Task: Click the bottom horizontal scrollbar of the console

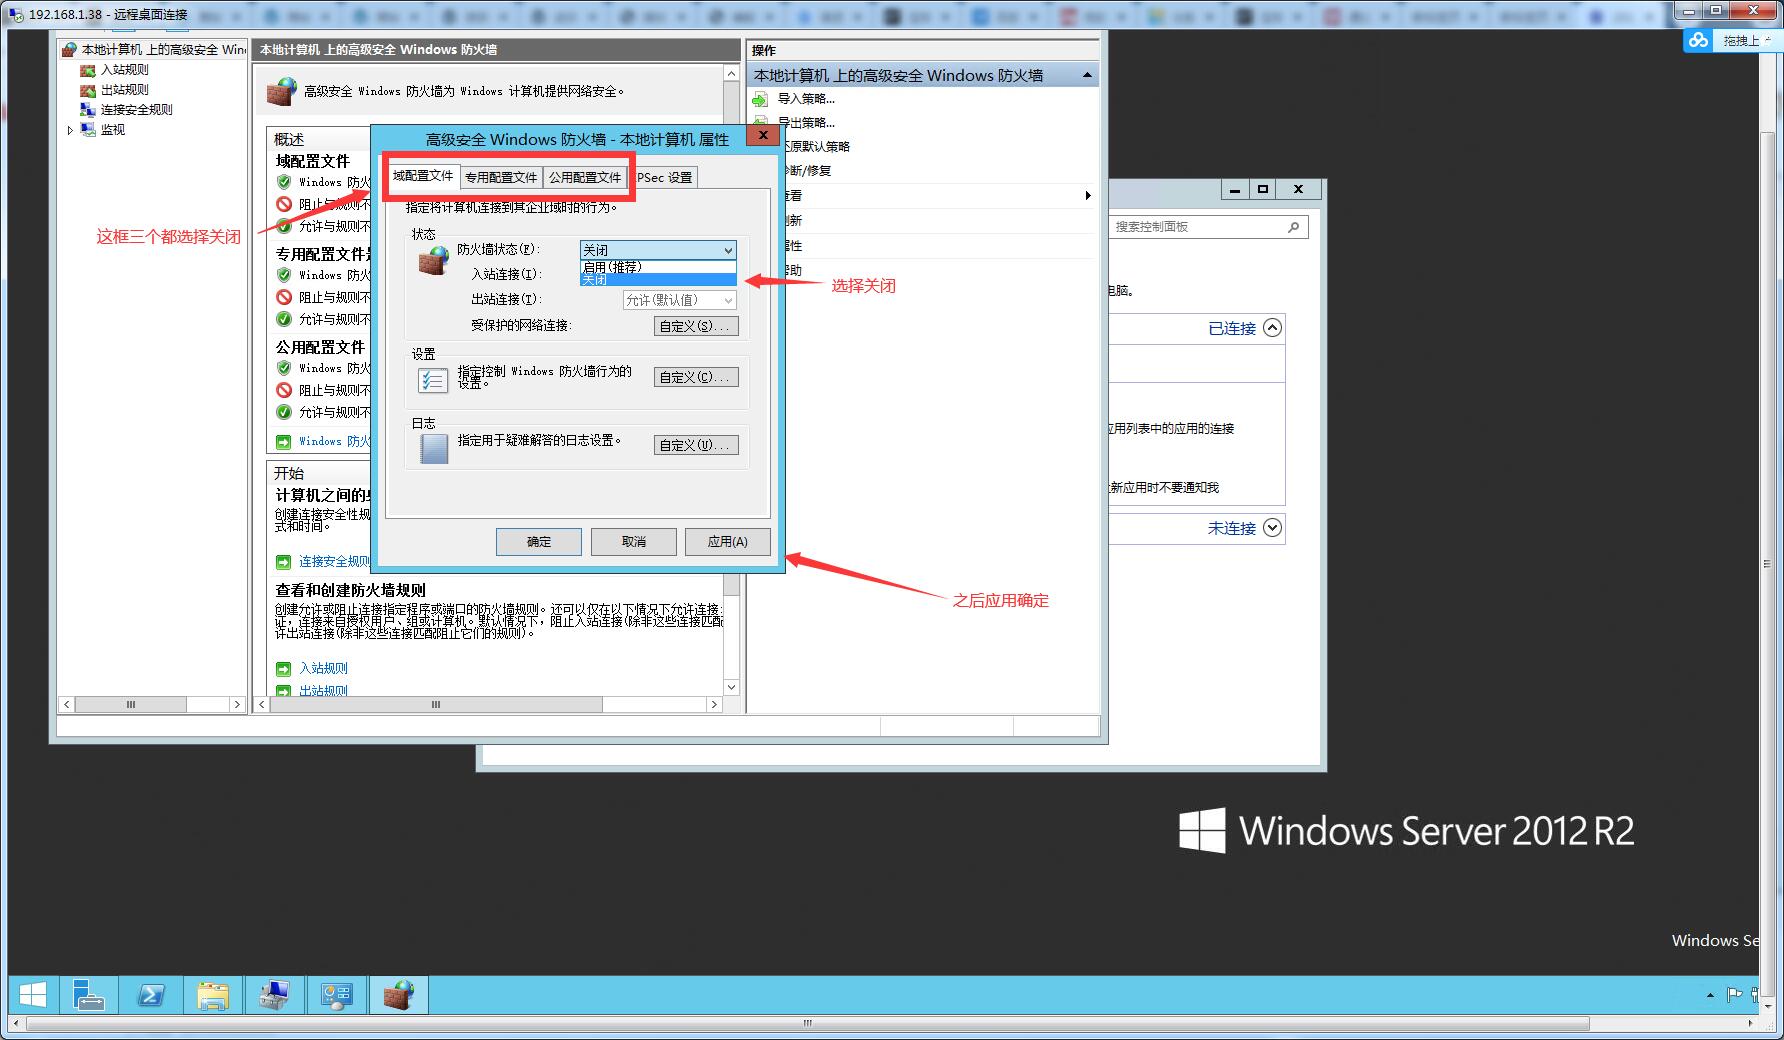Action: coord(435,704)
